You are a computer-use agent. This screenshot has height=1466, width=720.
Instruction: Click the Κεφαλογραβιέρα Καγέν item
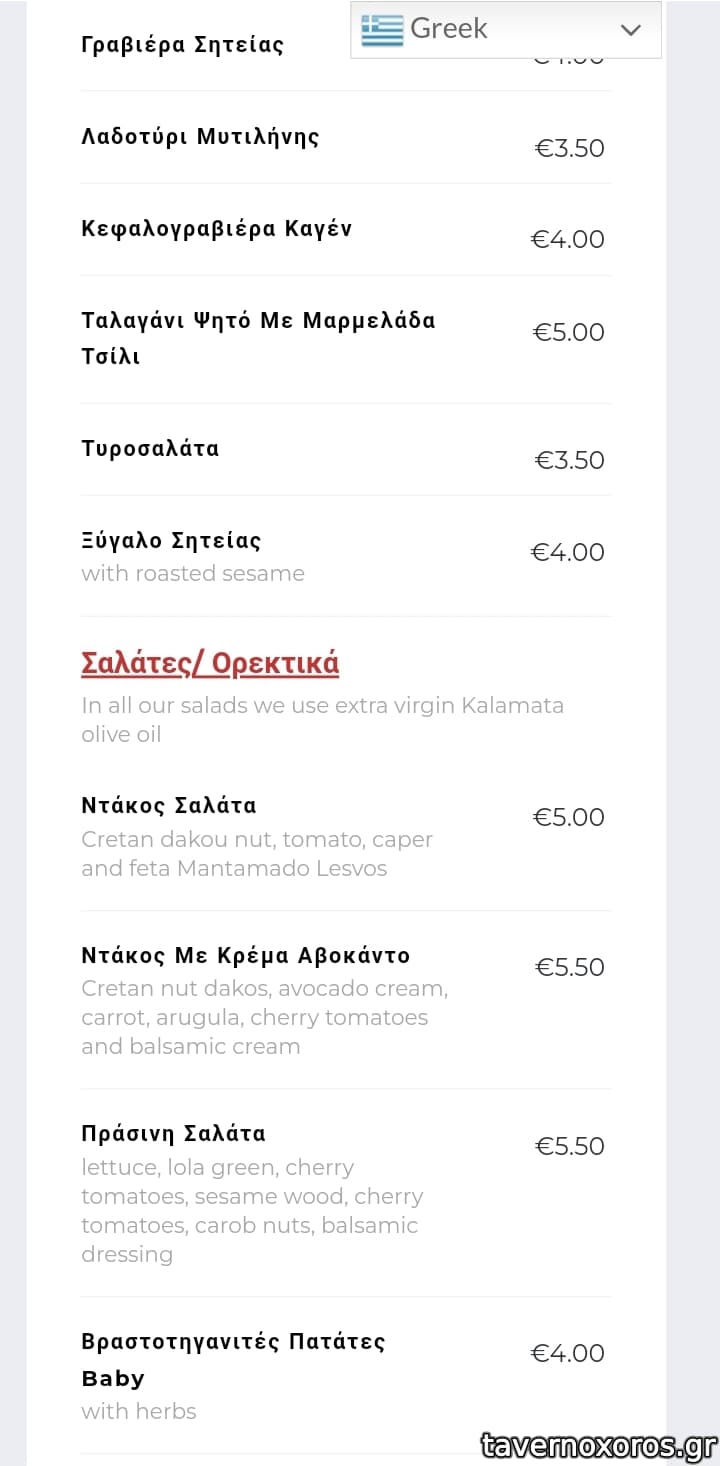[216, 229]
